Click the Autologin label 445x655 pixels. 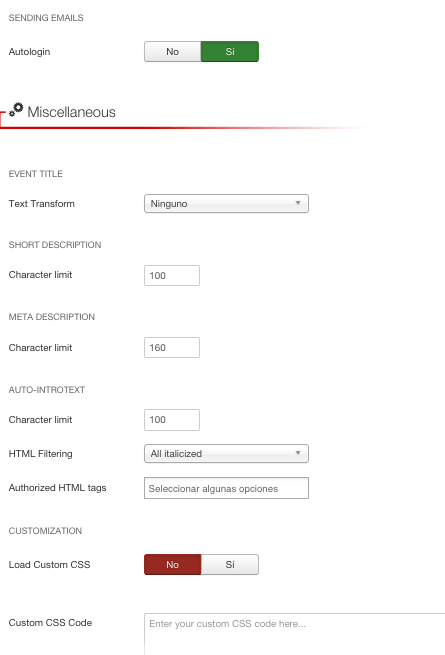(29, 52)
